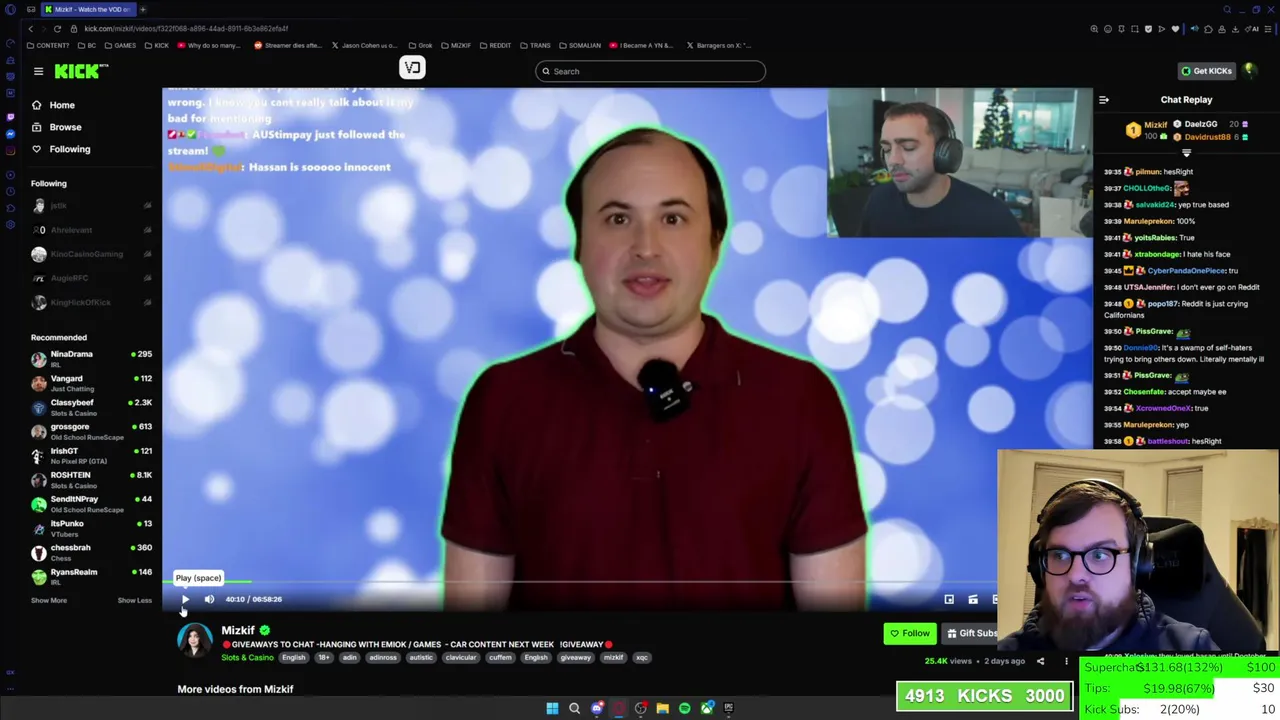Open the browser AI tool icon
Screen dimensions: 1280x720
click(1254, 29)
